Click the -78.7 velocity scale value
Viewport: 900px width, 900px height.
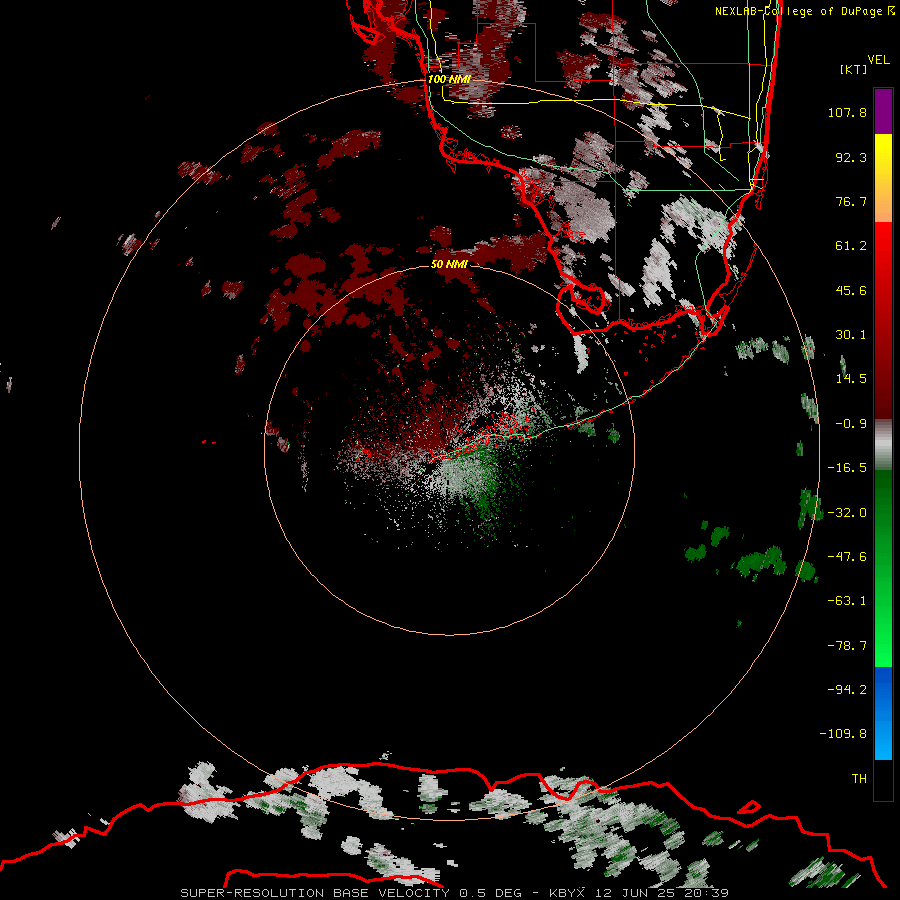(x=847, y=646)
